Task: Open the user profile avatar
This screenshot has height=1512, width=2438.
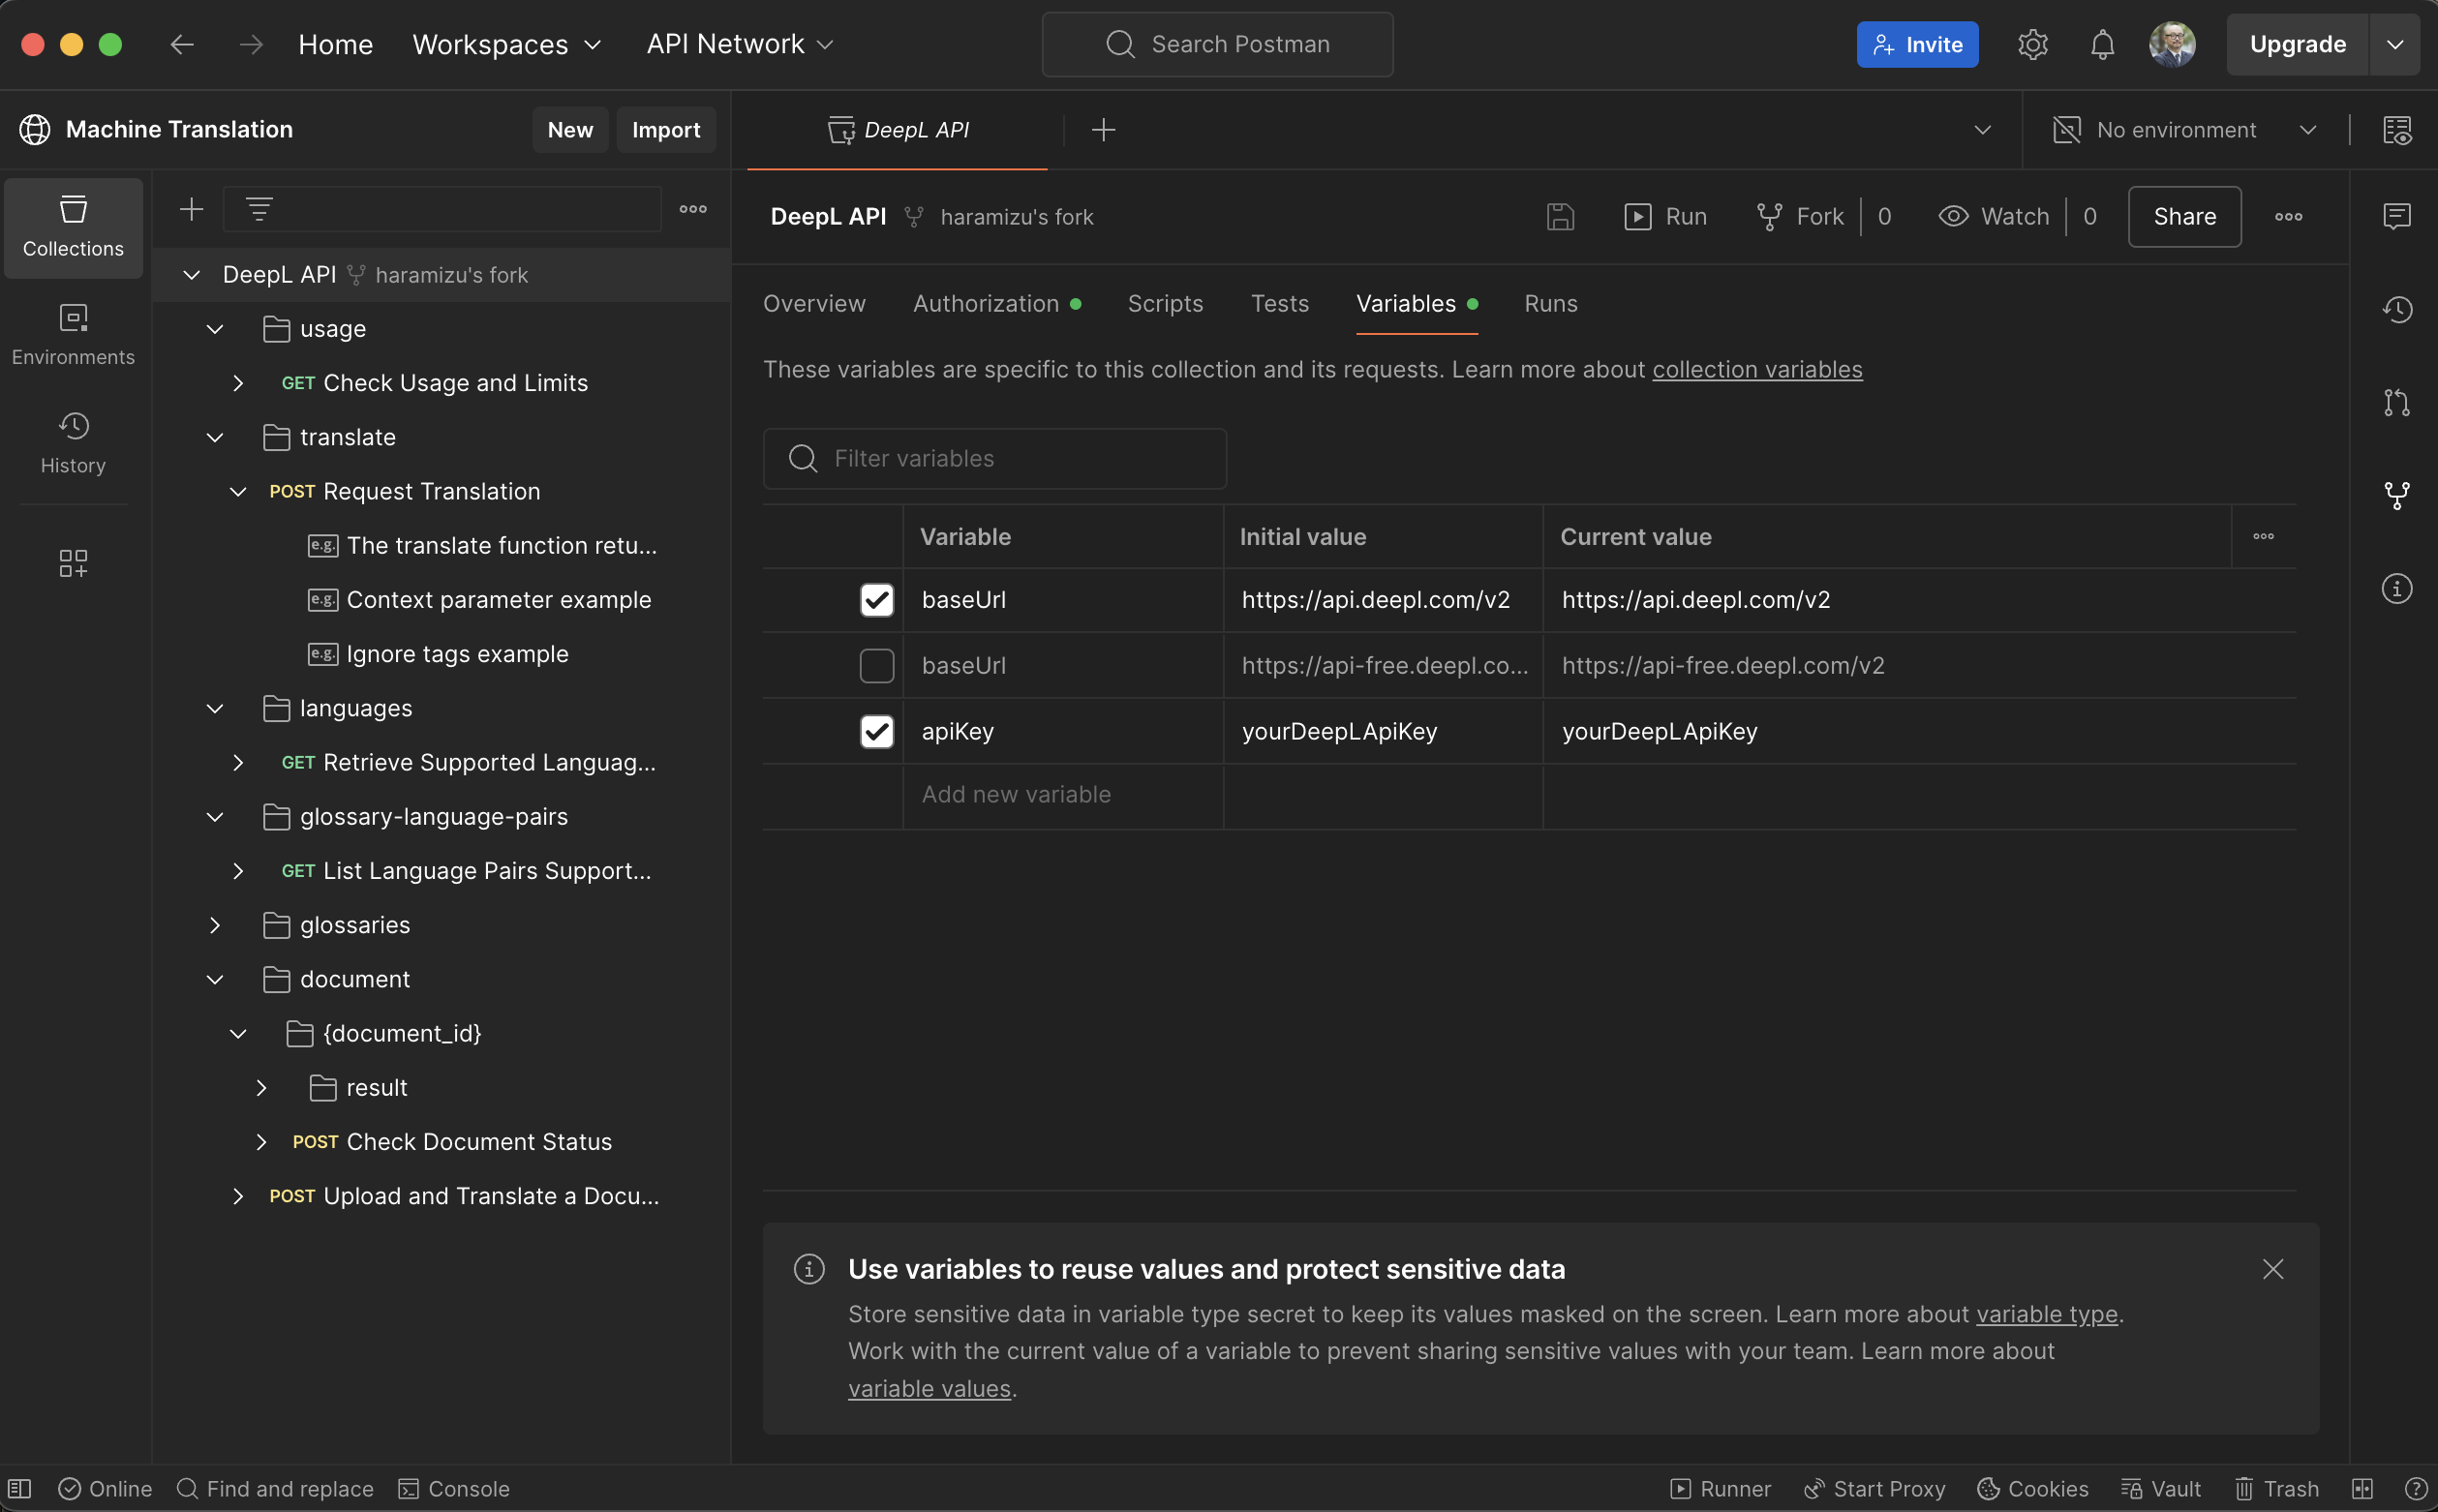Action: [2172, 44]
